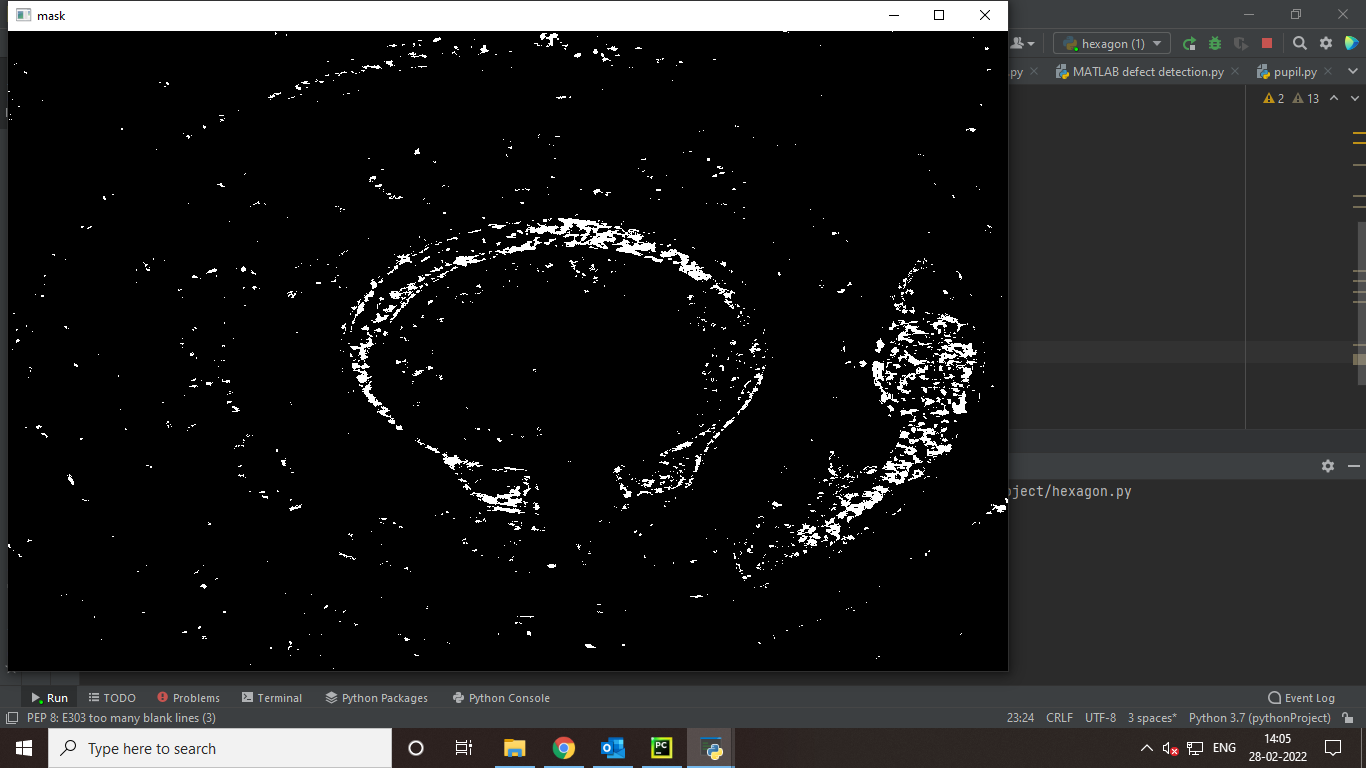Hide the Run tool window with minus
This screenshot has width=1366, height=768.
(x=1354, y=466)
